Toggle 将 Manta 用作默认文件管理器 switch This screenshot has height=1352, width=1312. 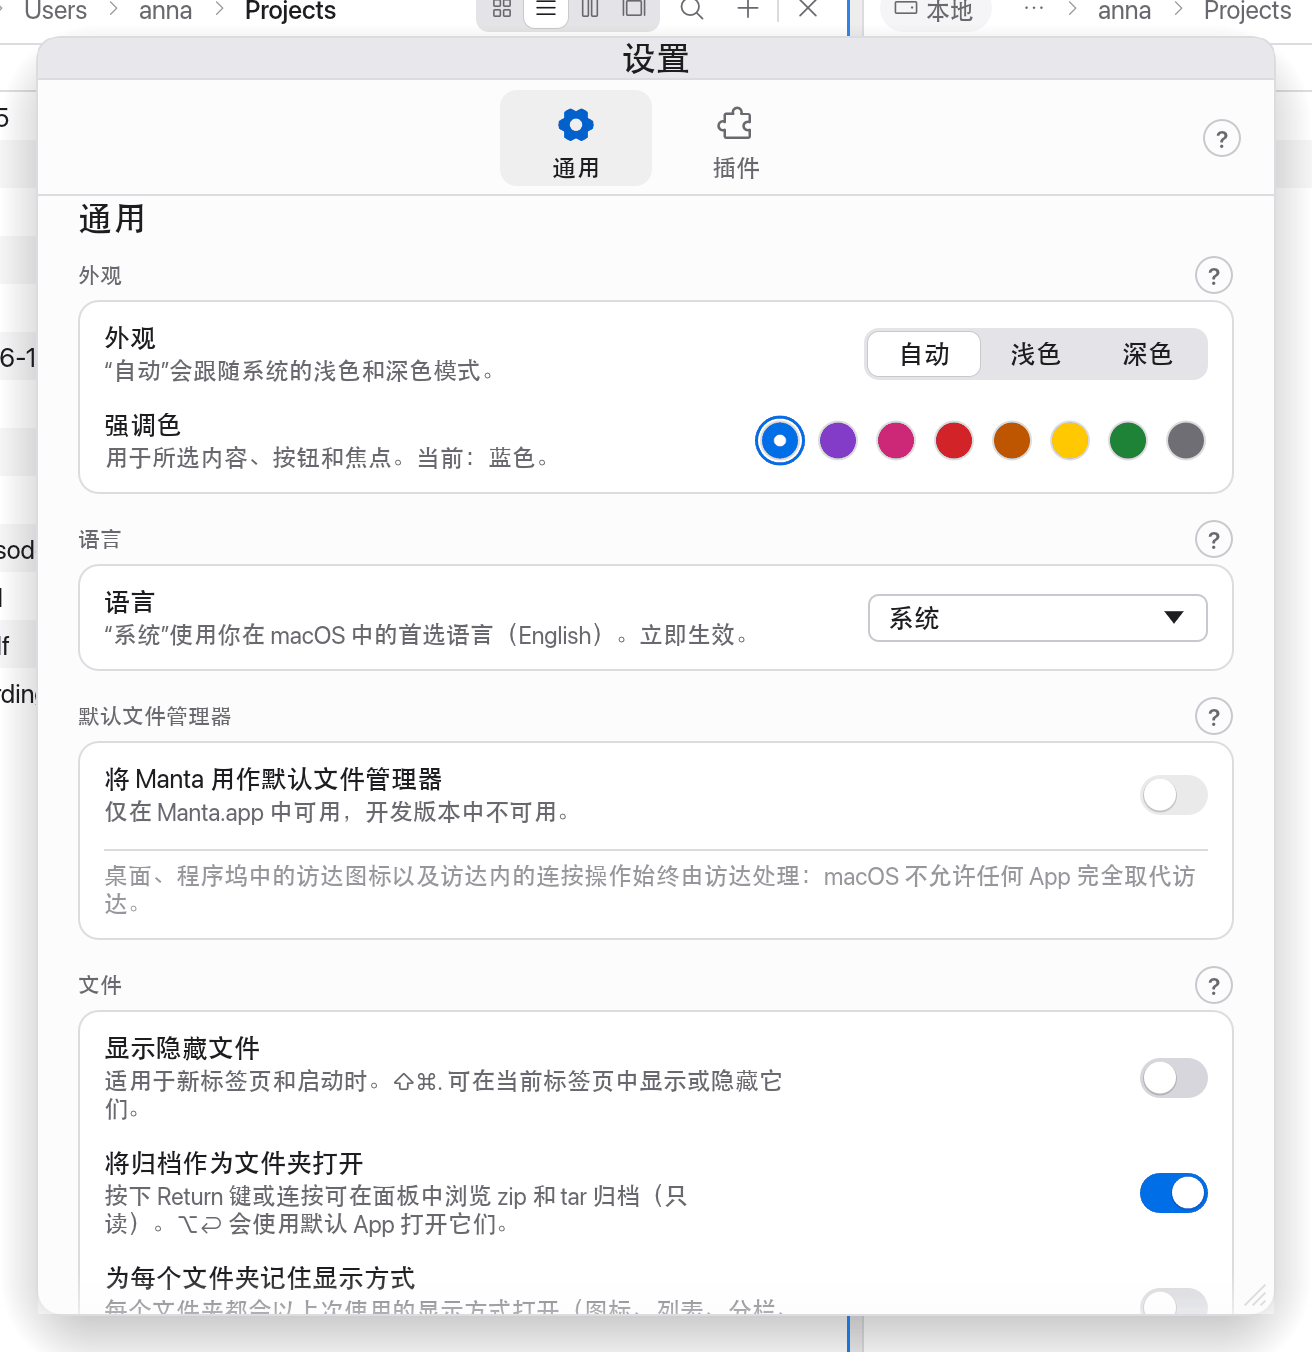click(x=1174, y=795)
